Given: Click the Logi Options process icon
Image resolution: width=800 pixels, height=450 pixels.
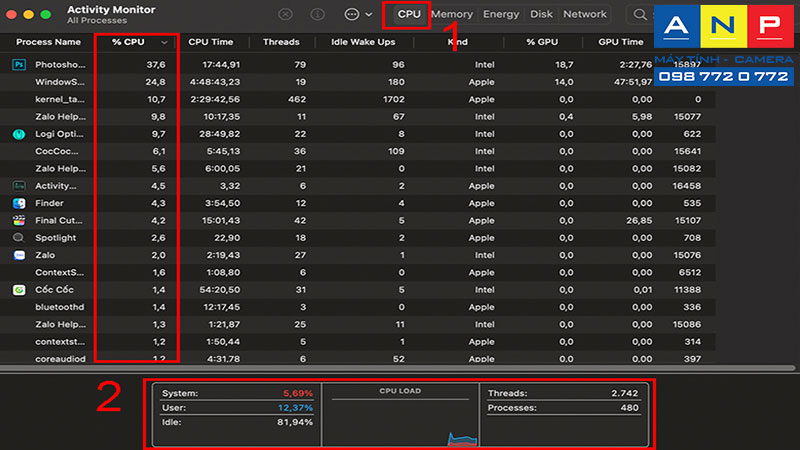Looking at the screenshot, I should coord(19,134).
